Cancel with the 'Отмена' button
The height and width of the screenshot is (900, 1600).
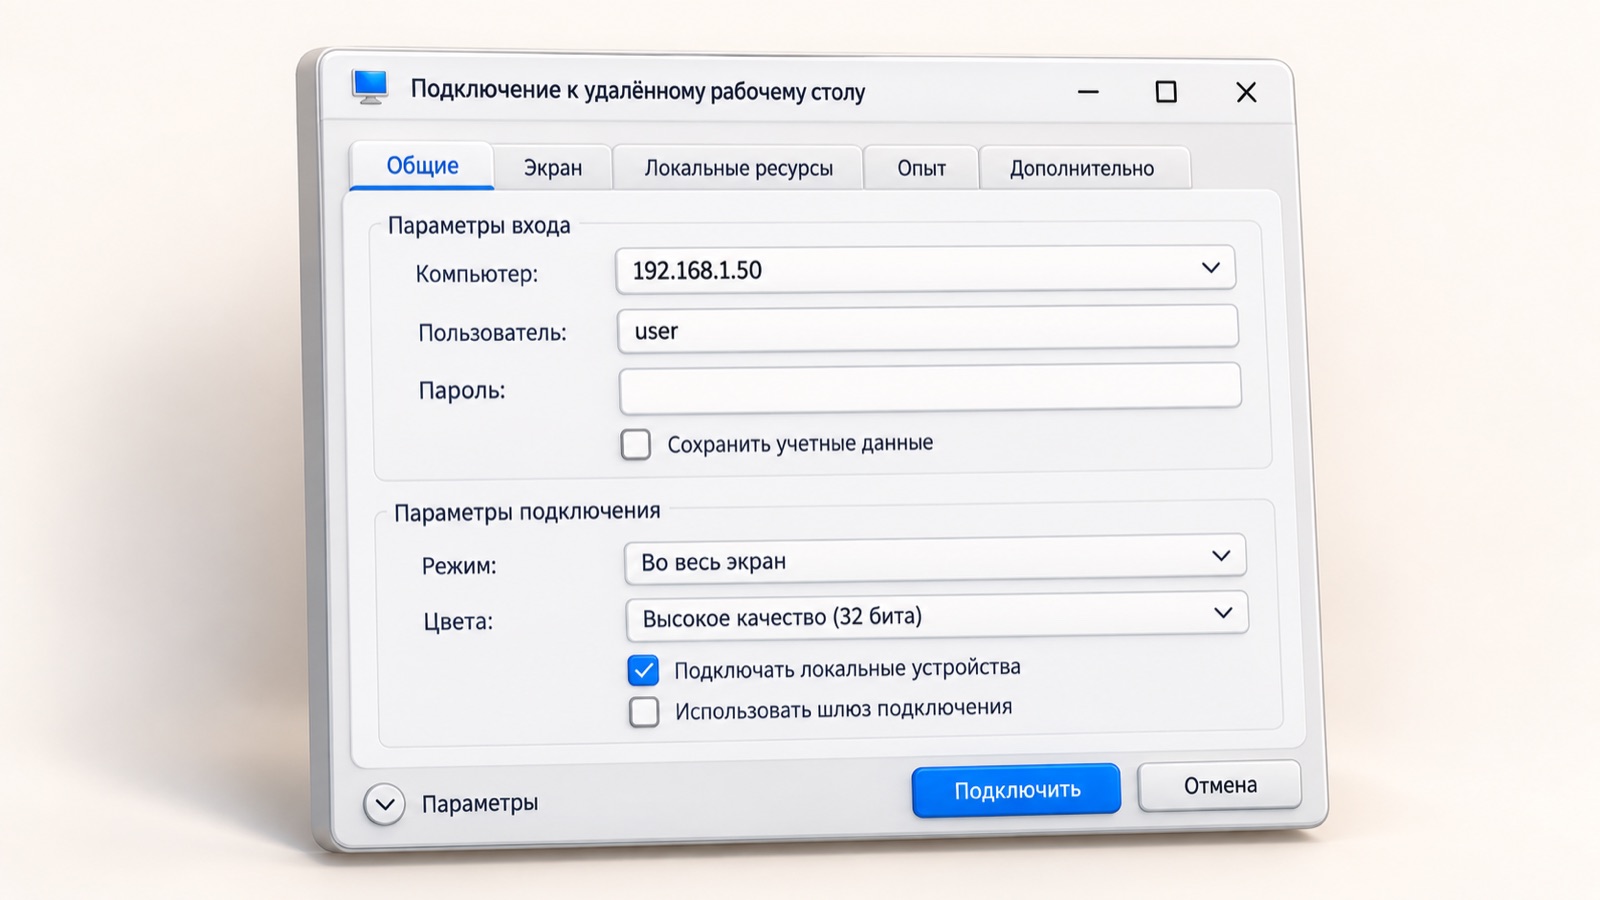1220,786
